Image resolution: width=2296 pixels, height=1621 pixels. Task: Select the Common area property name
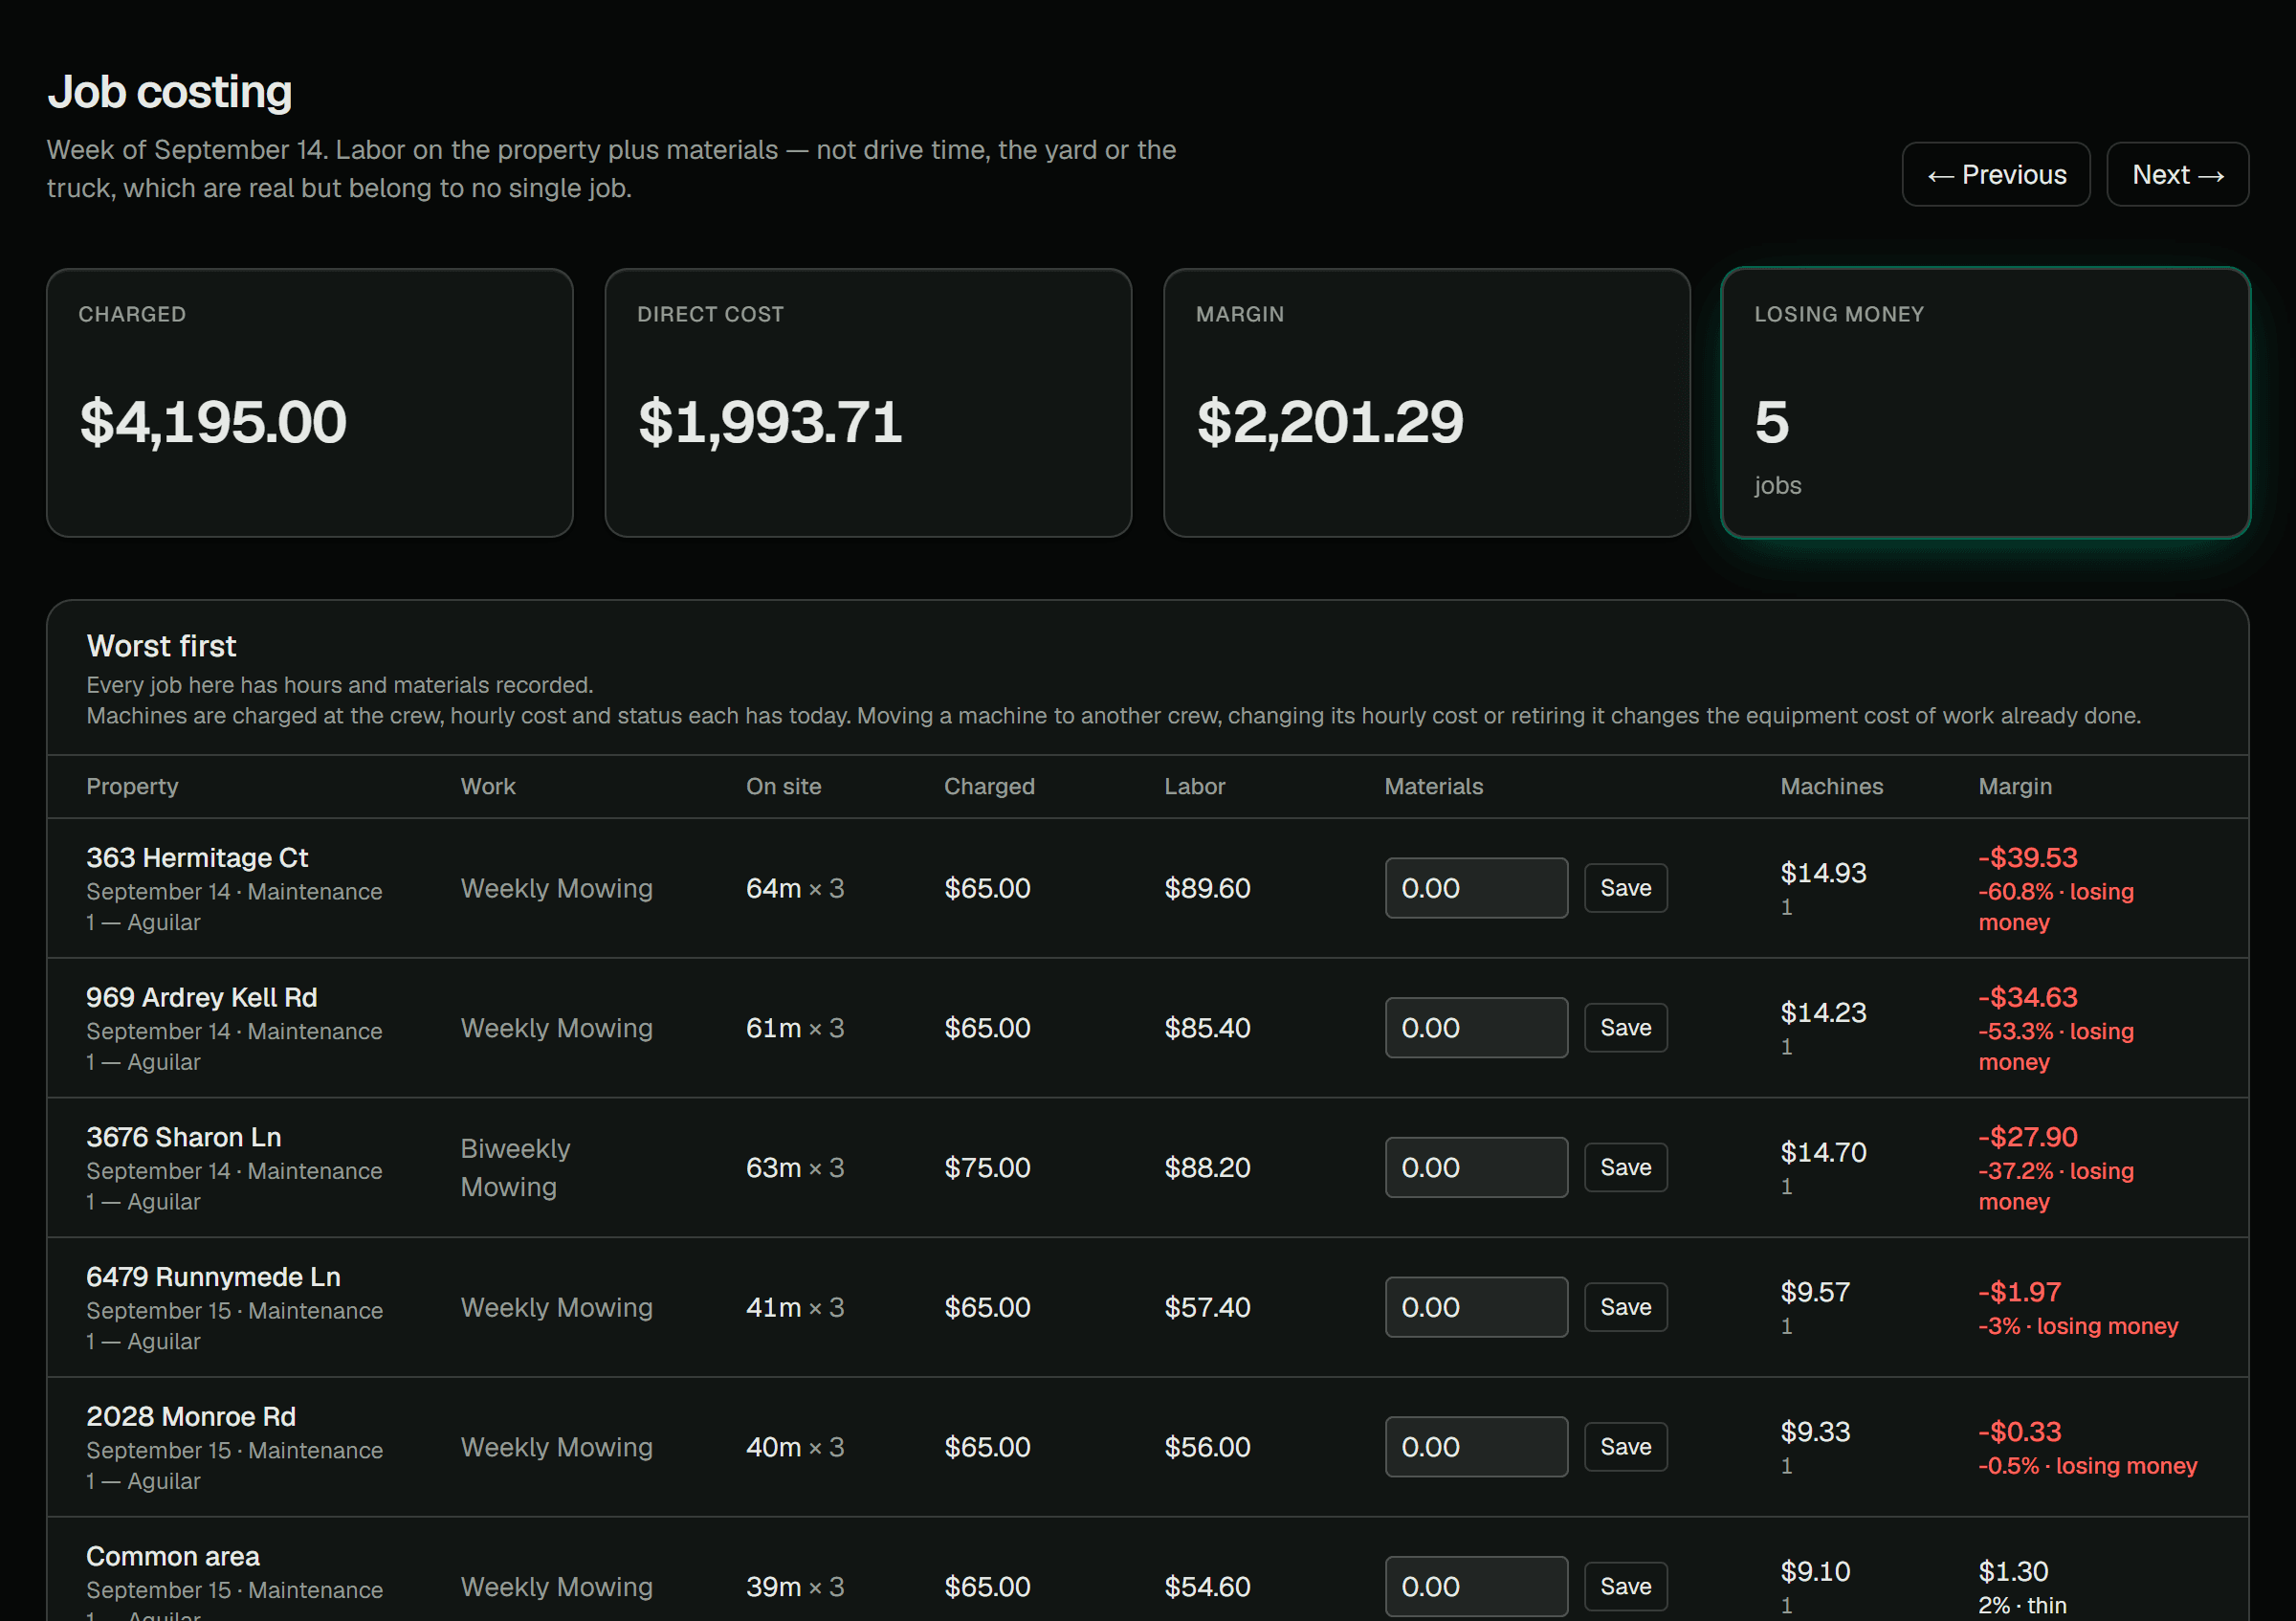point(172,1556)
